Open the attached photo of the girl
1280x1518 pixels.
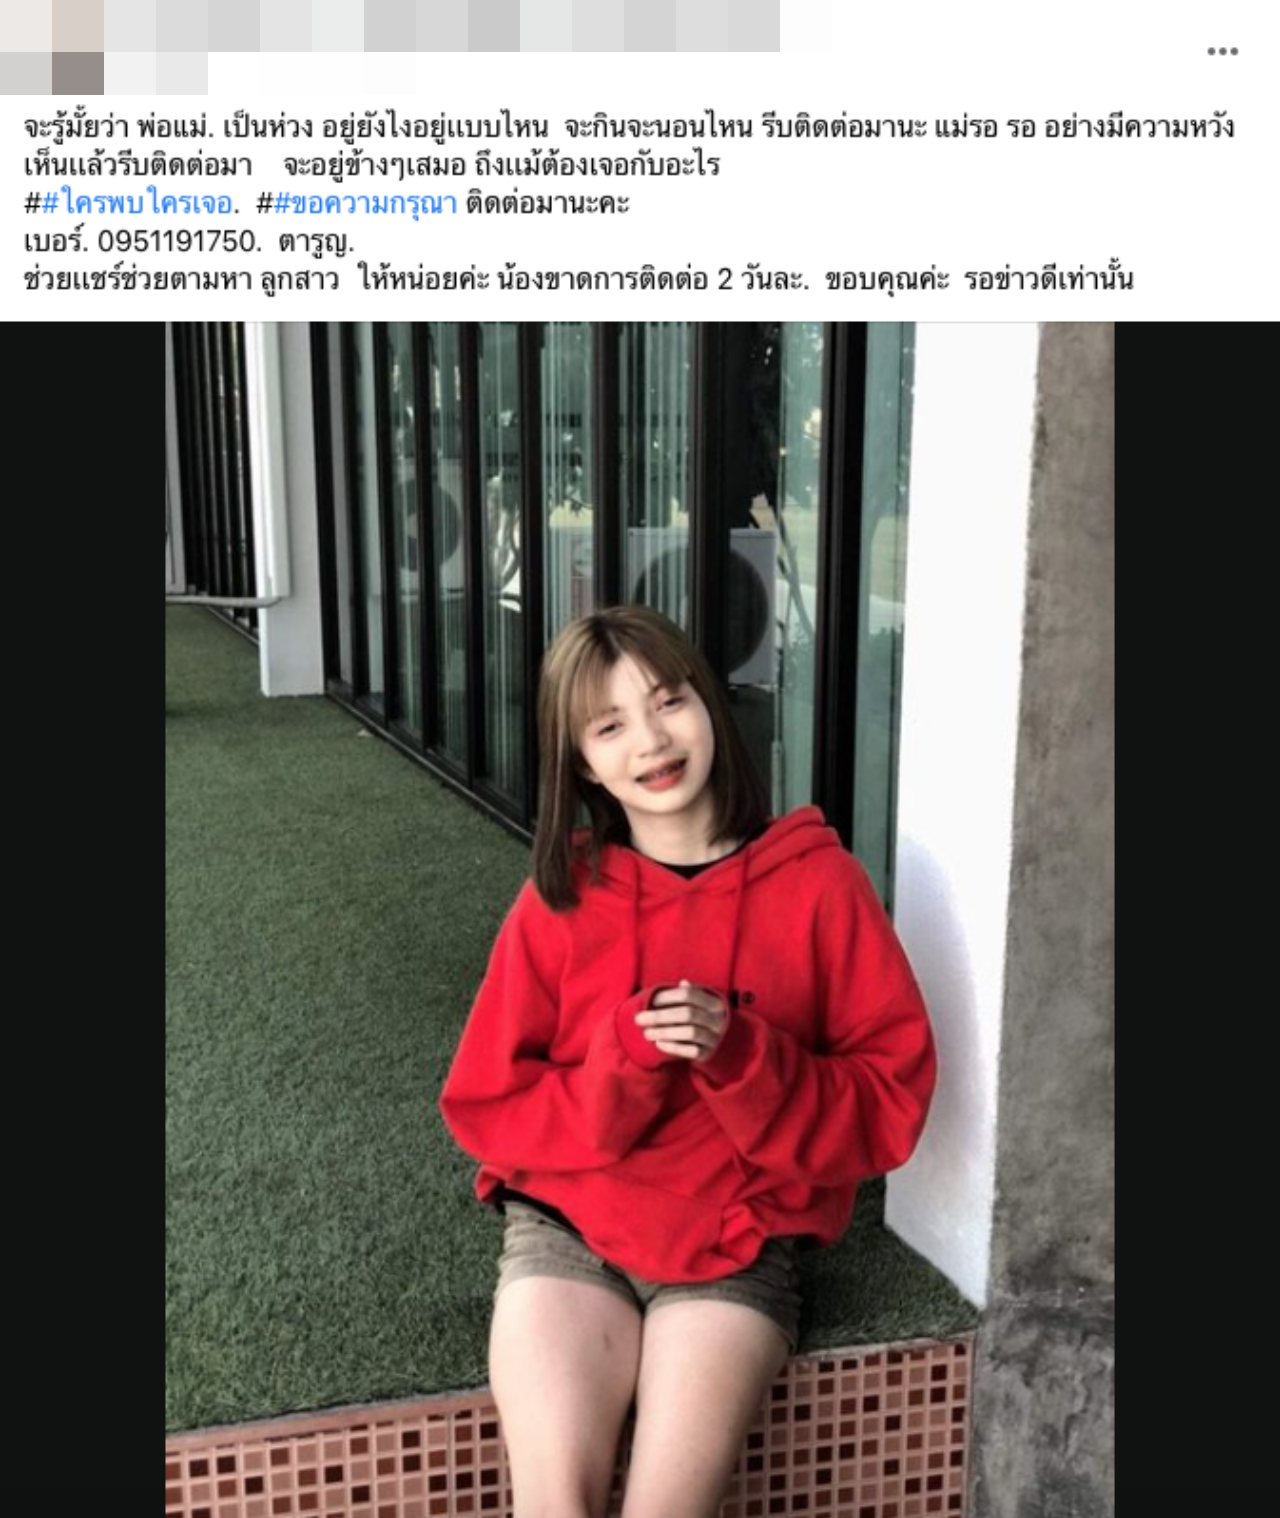[640, 919]
